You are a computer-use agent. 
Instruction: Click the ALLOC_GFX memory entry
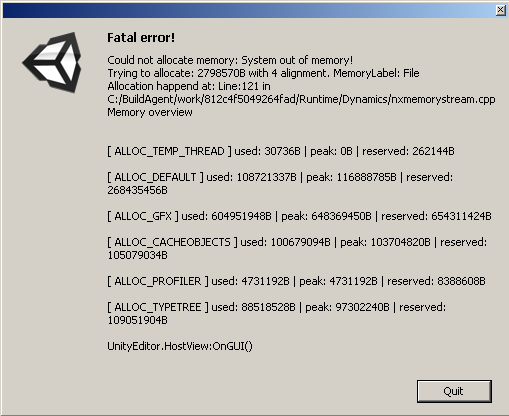[299, 216]
